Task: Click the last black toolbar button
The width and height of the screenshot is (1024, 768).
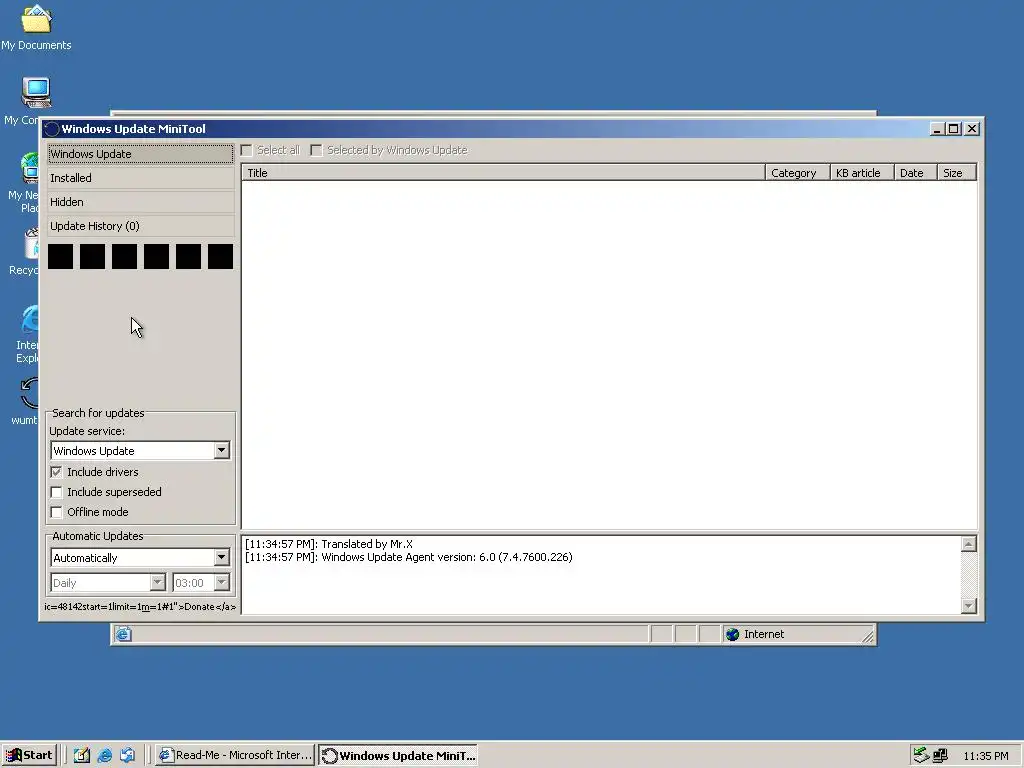Action: coord(221,257)
